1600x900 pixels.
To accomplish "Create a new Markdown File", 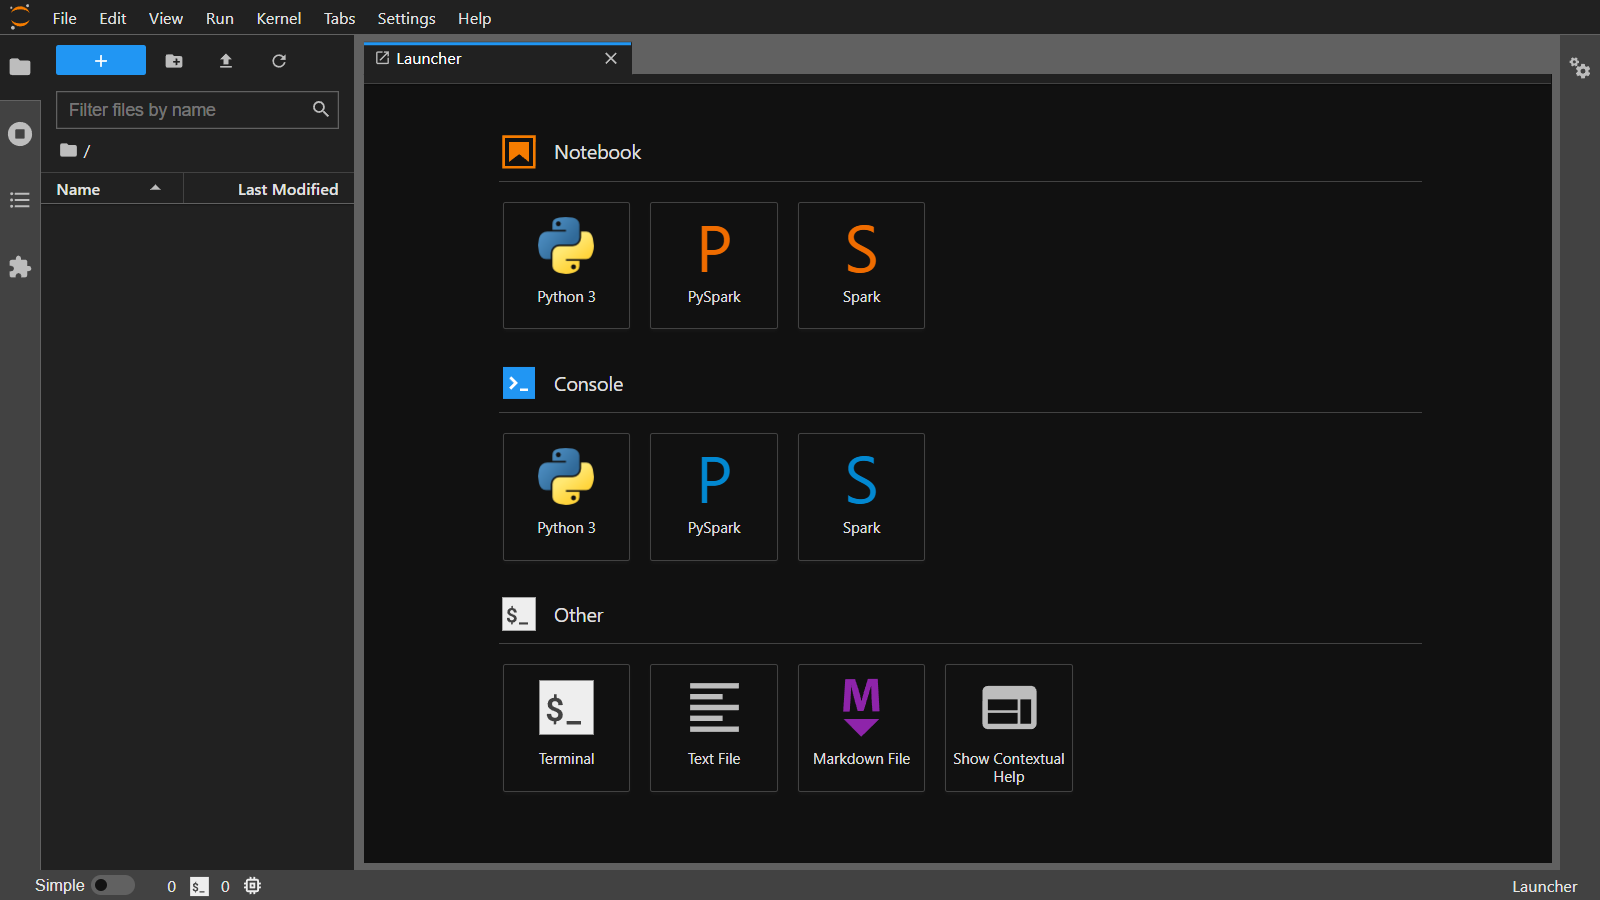I will tap(861, 727).
